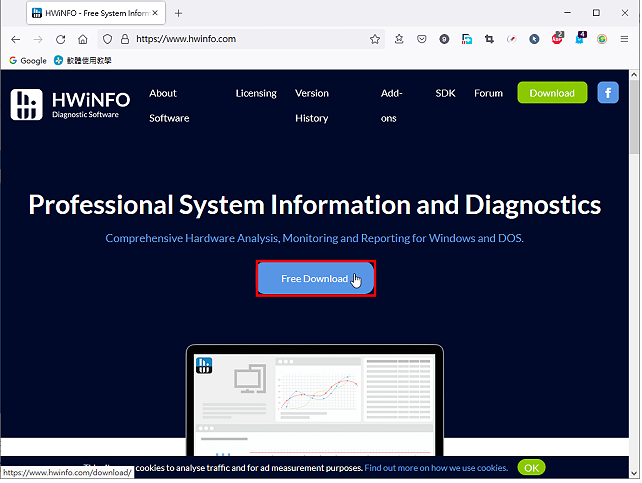
Task: Reload the current page
Action: (61, 39)
